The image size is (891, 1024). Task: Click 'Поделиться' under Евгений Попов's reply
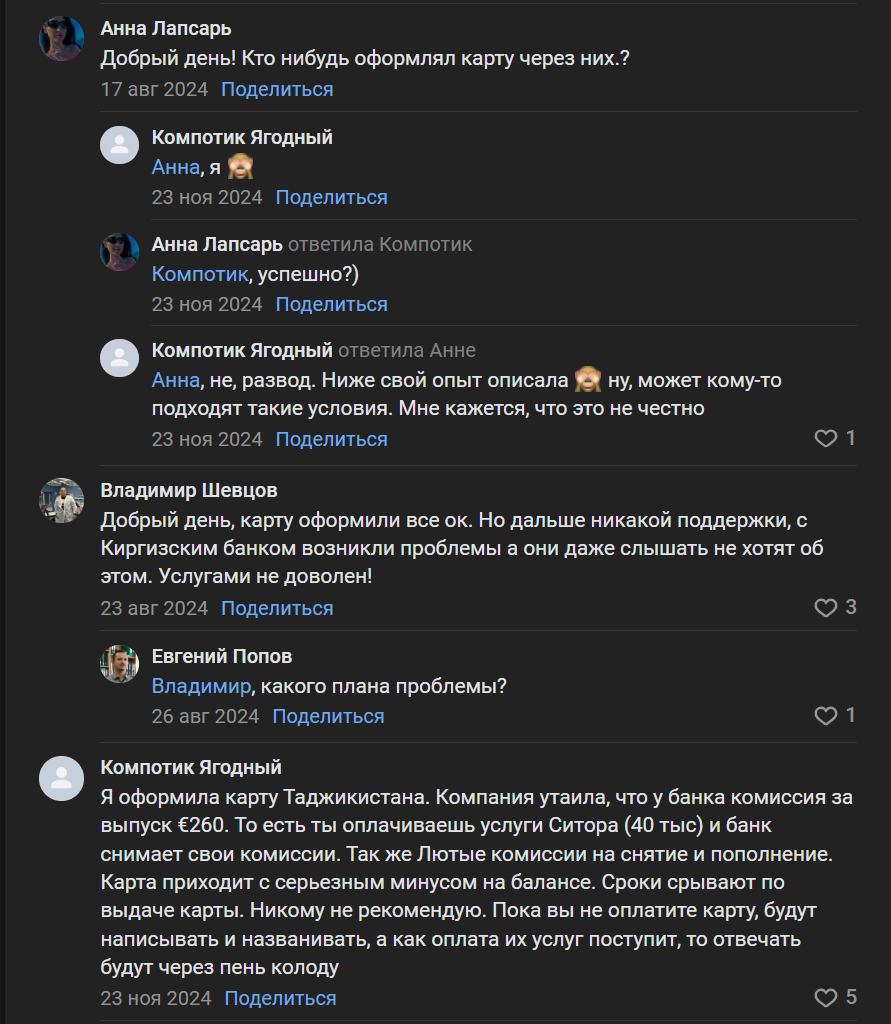[x=328, y=716]
